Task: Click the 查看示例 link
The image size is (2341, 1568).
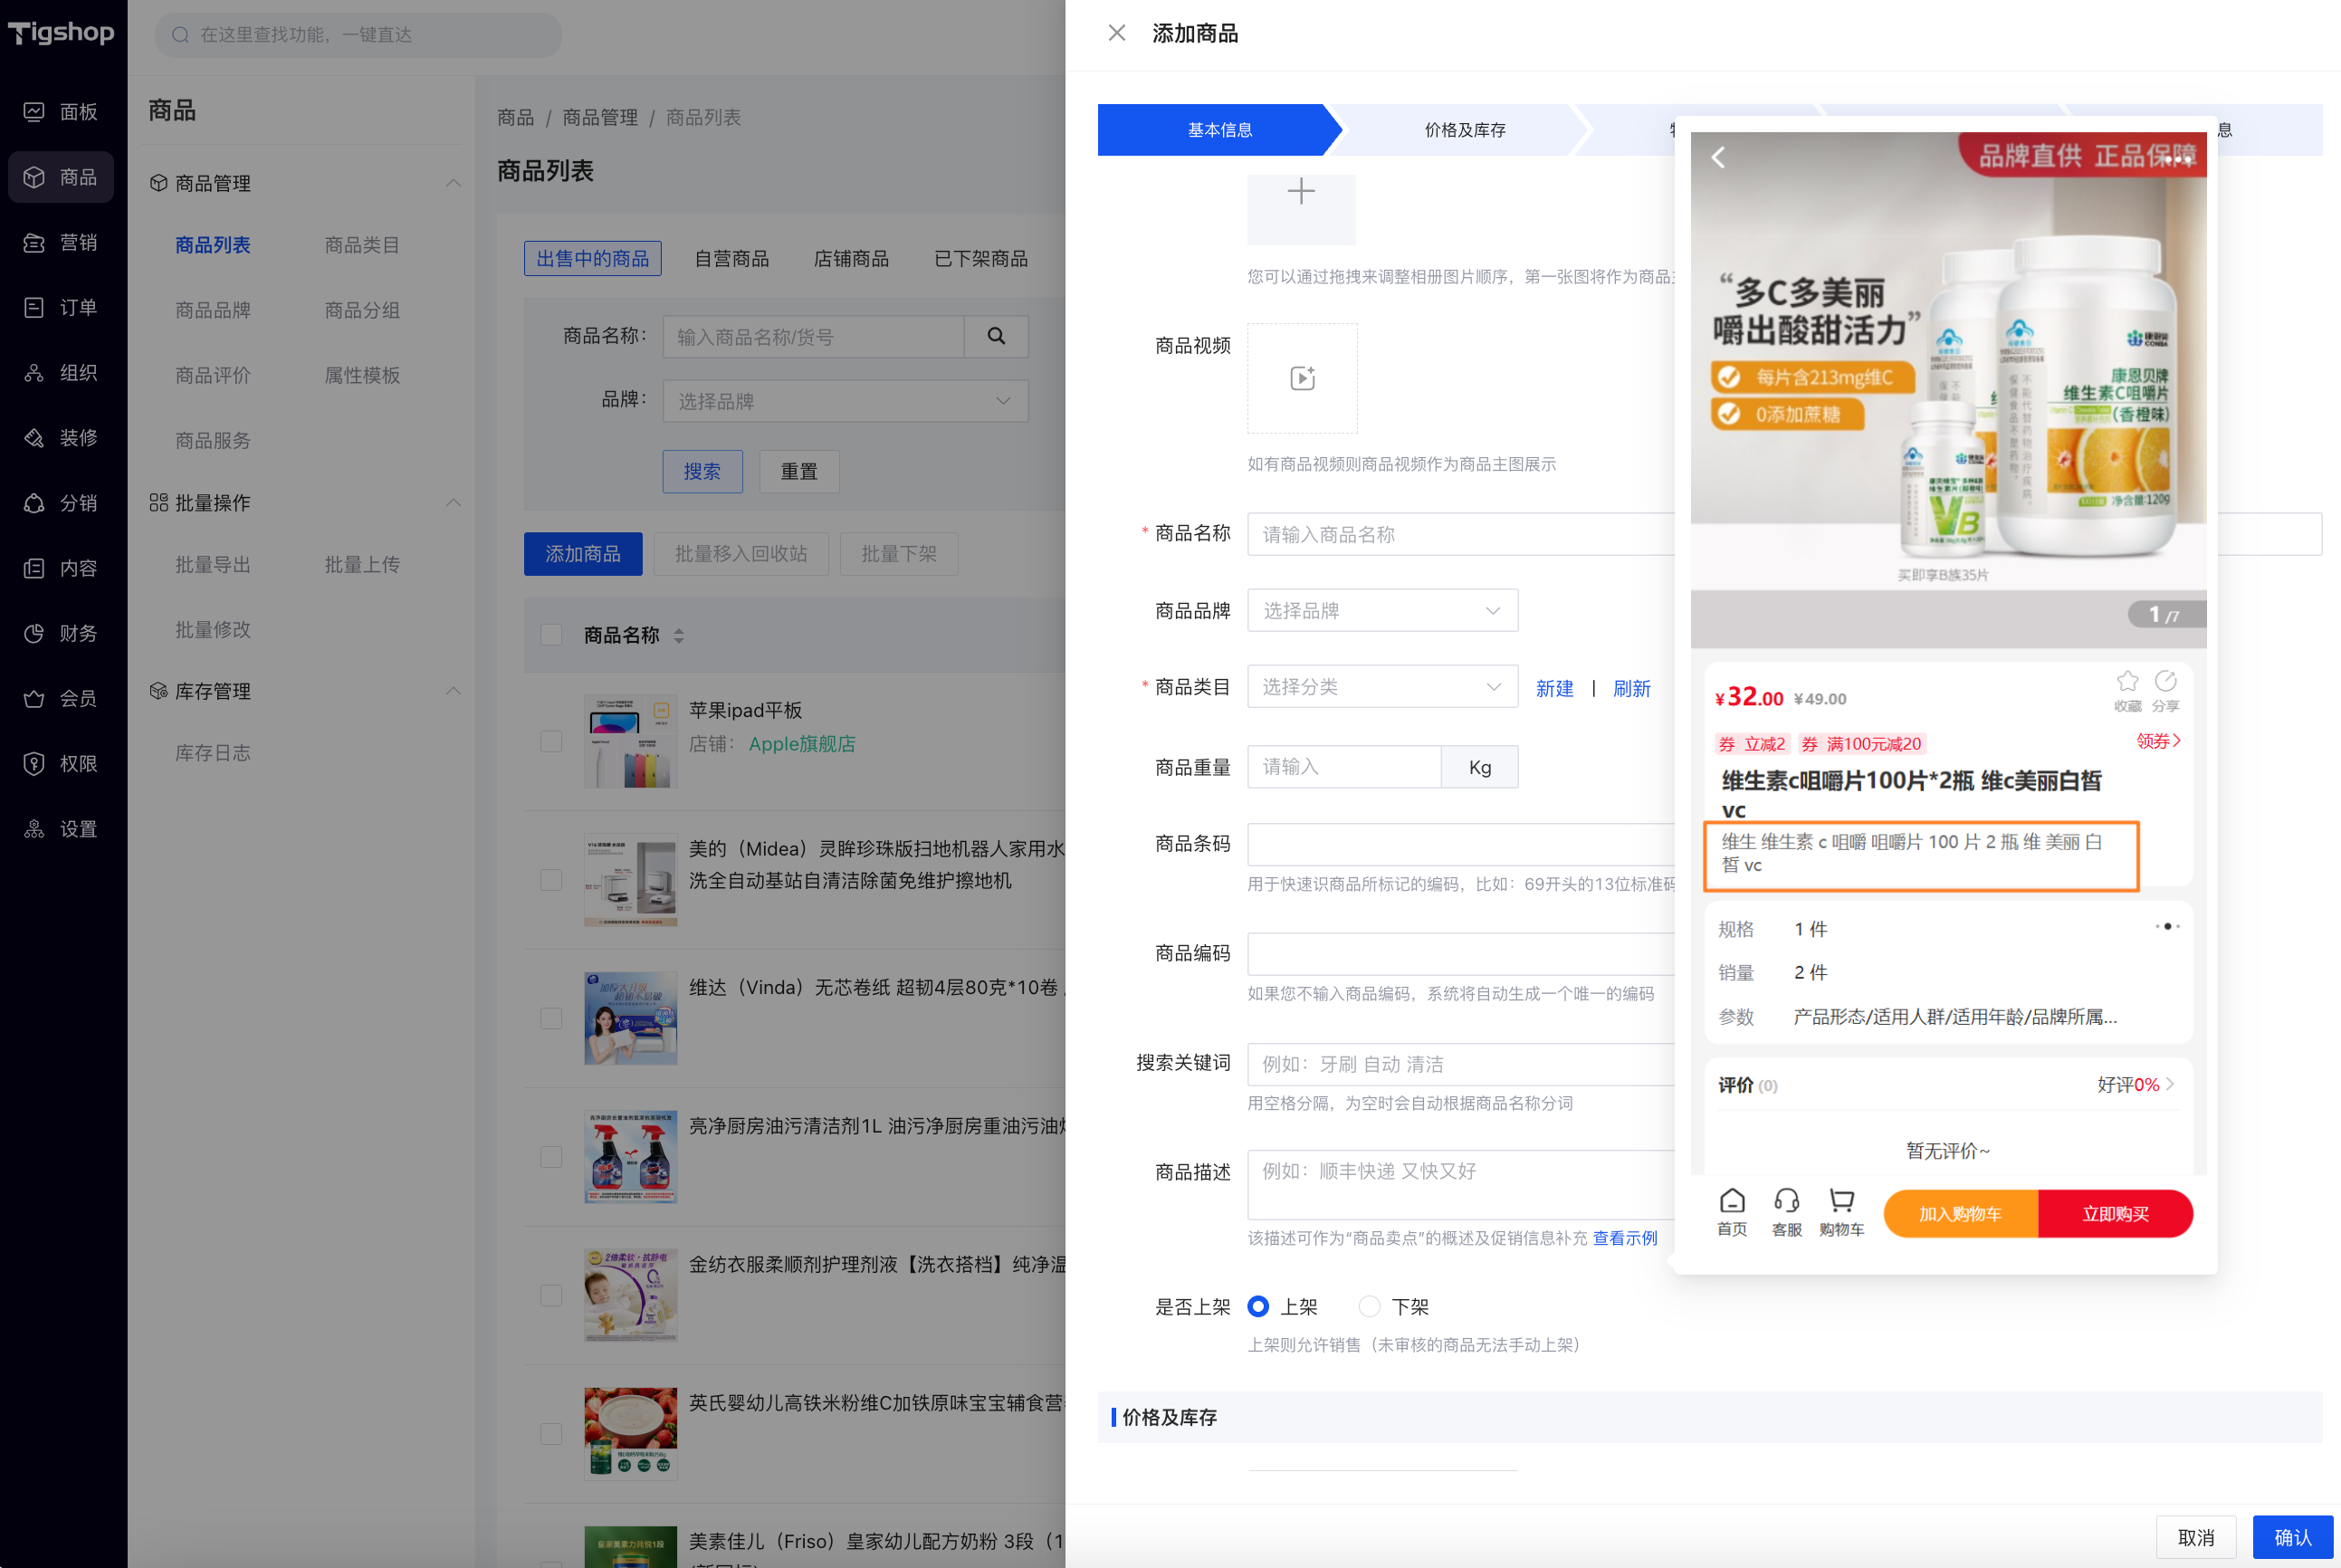Action: [x=1624, y=1238]
